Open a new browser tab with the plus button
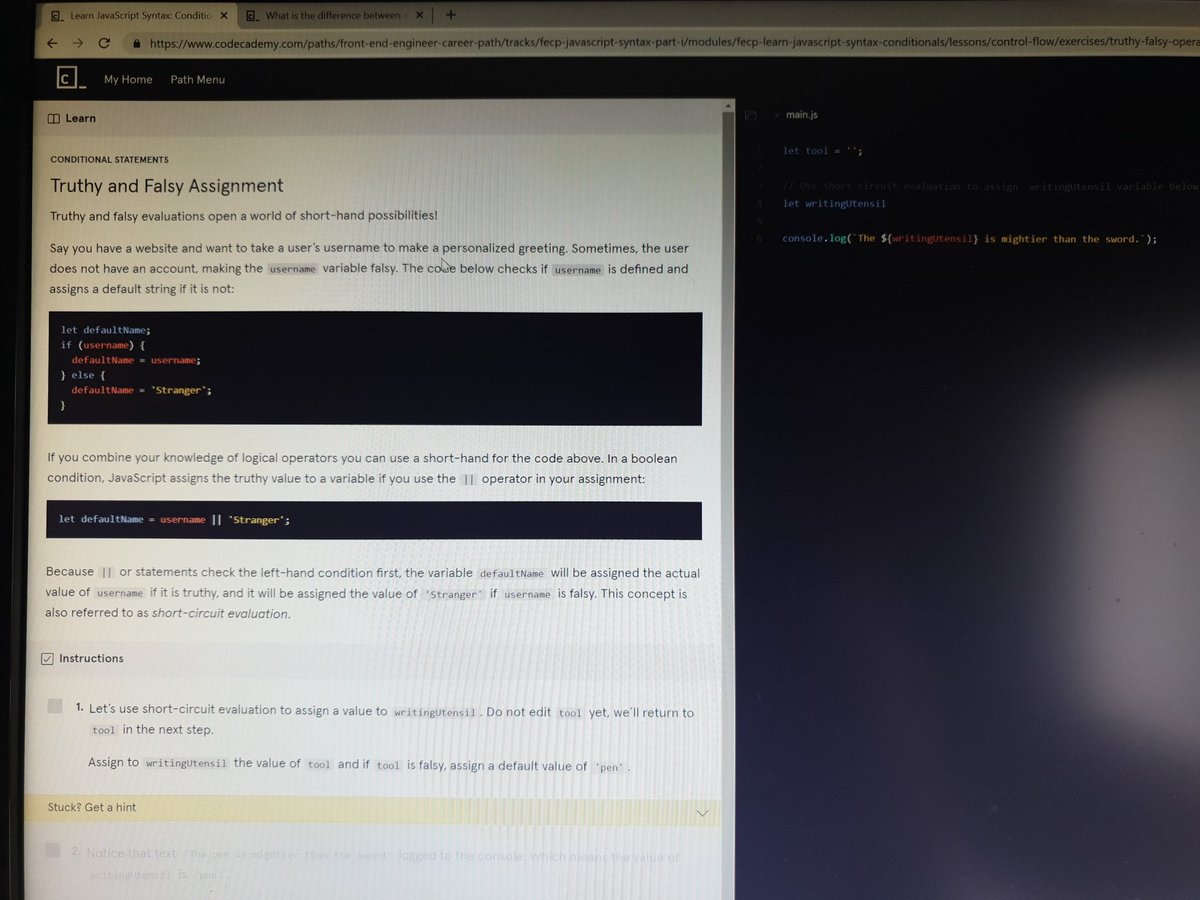Viewport: 1200px width, 900px height. pos(451,15)
